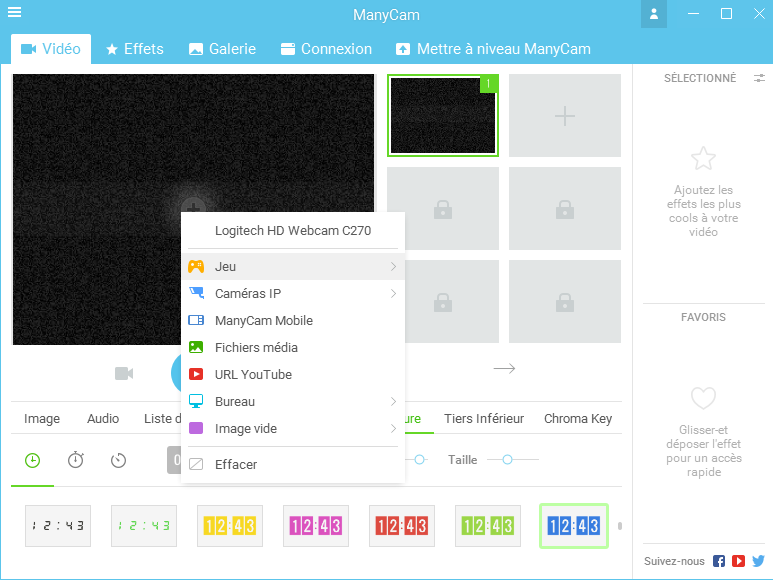
Task: Open the Tiers Inférieur tab
Action: point(484,419)
